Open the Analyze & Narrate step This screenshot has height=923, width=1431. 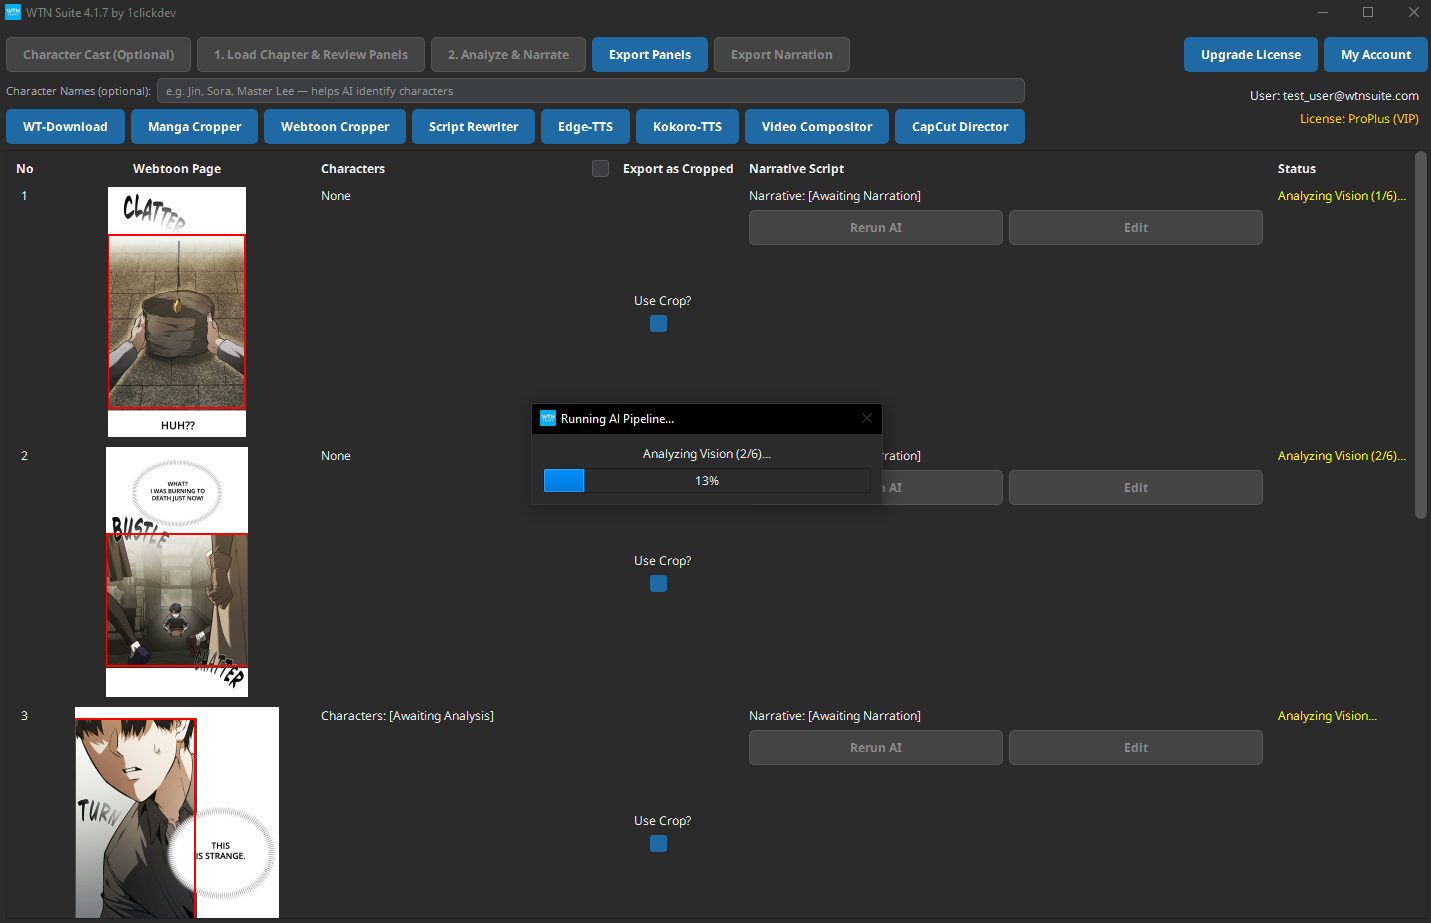[508, 54]
